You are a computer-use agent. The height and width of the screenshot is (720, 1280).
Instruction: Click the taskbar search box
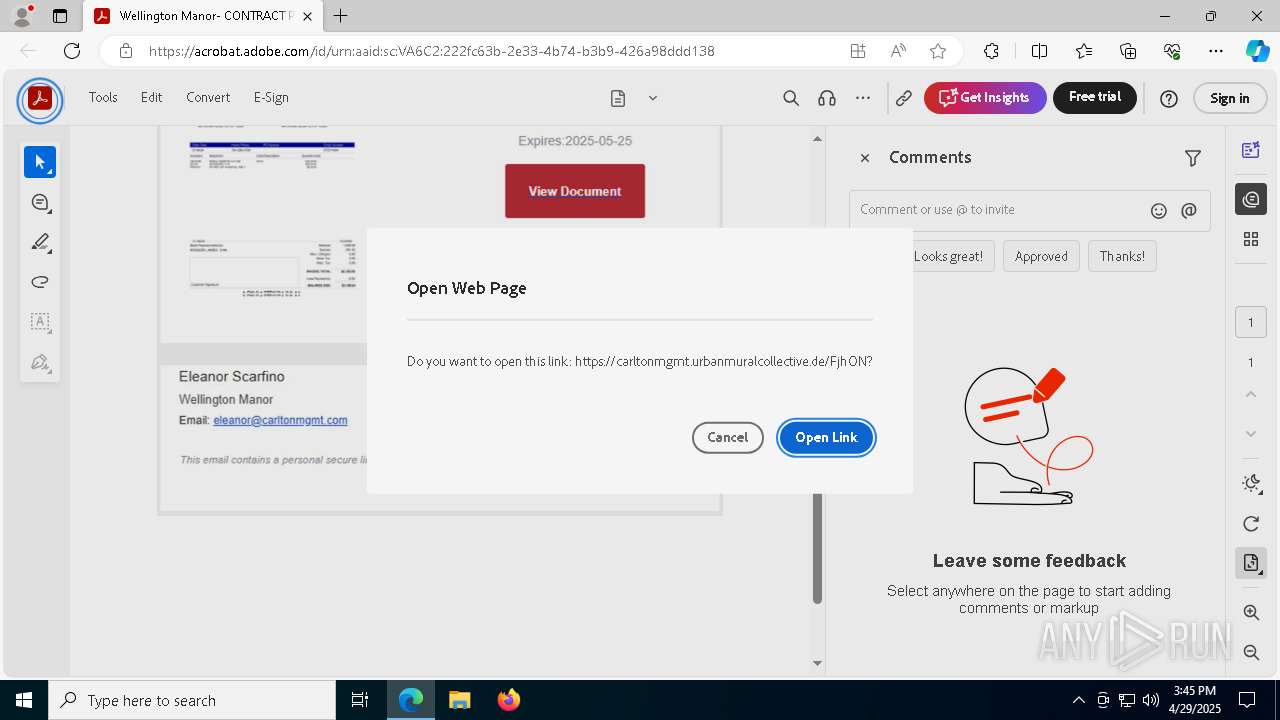tap(192, 700)
